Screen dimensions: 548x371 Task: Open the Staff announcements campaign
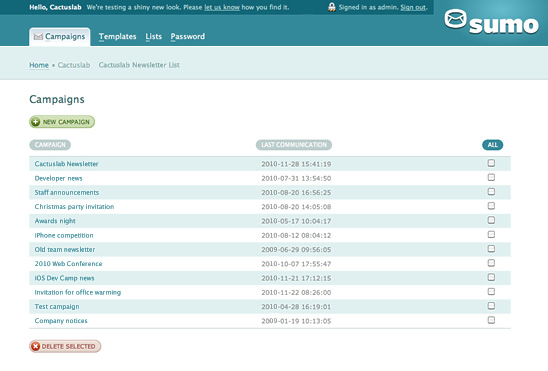[67, 192]
